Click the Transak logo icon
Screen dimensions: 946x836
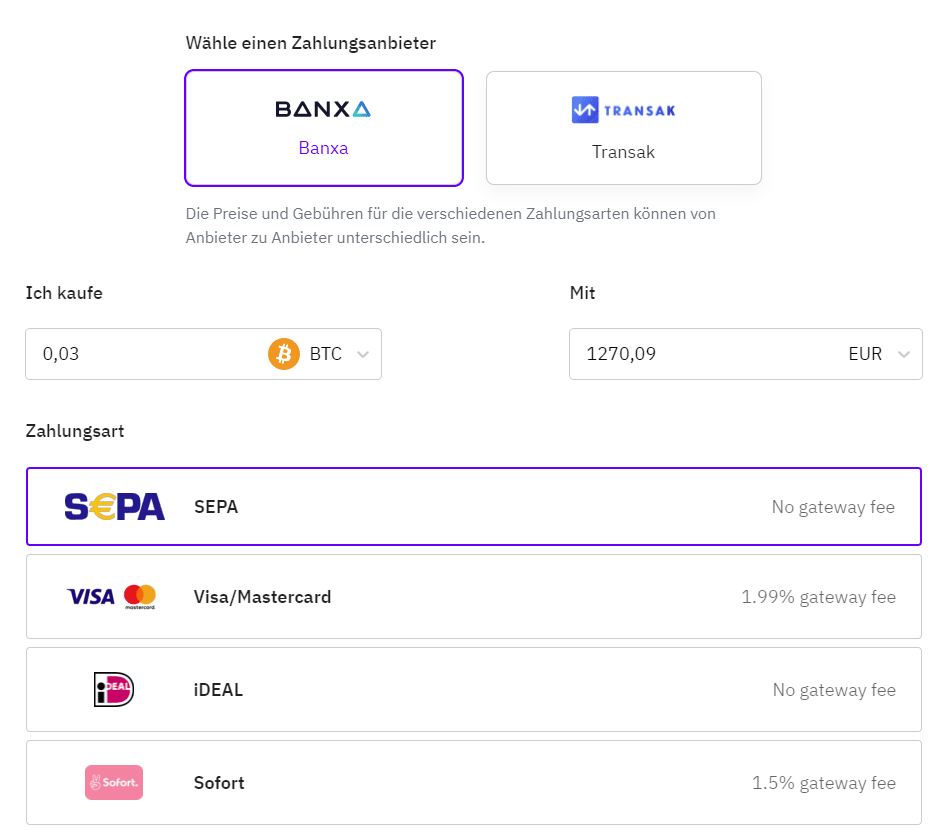[623, 110]
